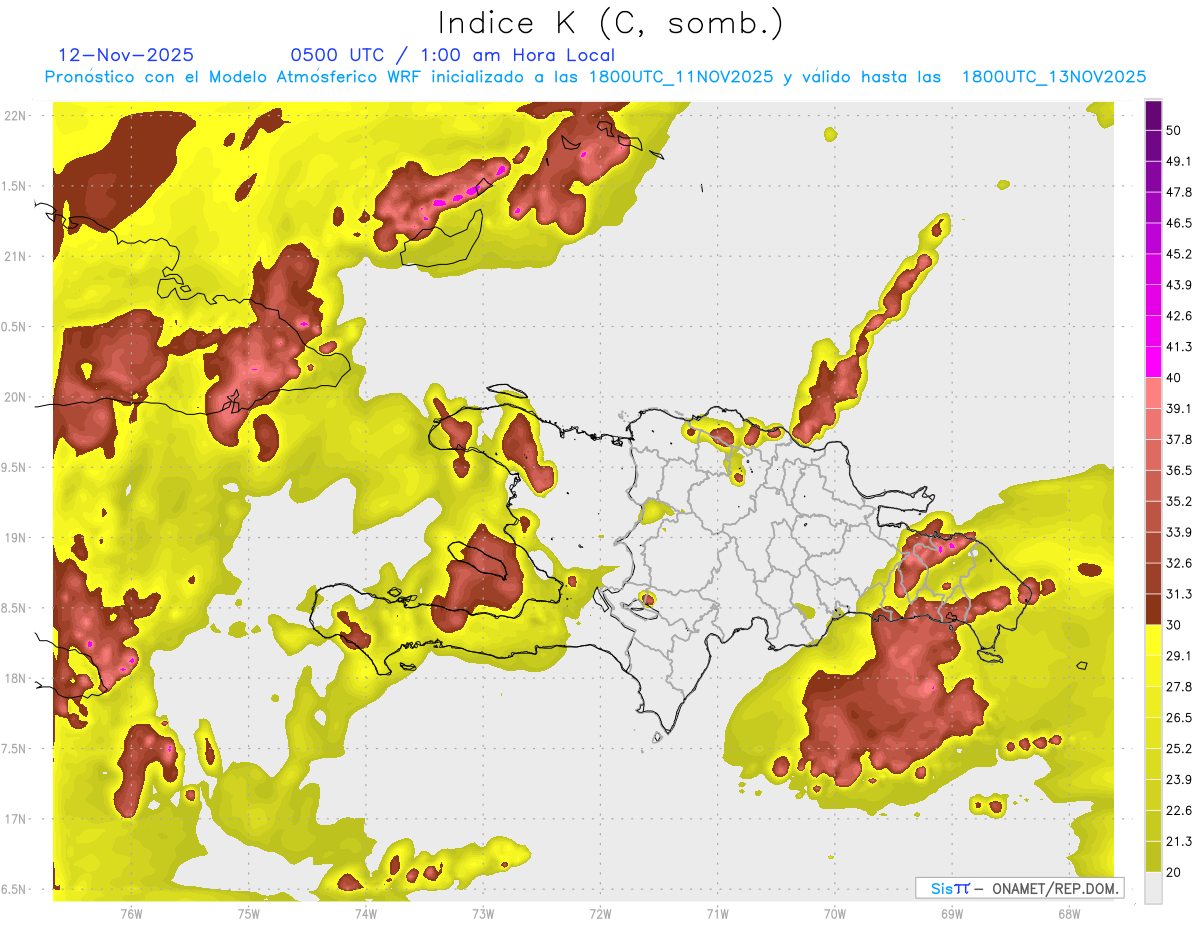Click the colorbar value "33.9"

point(1179,532)
